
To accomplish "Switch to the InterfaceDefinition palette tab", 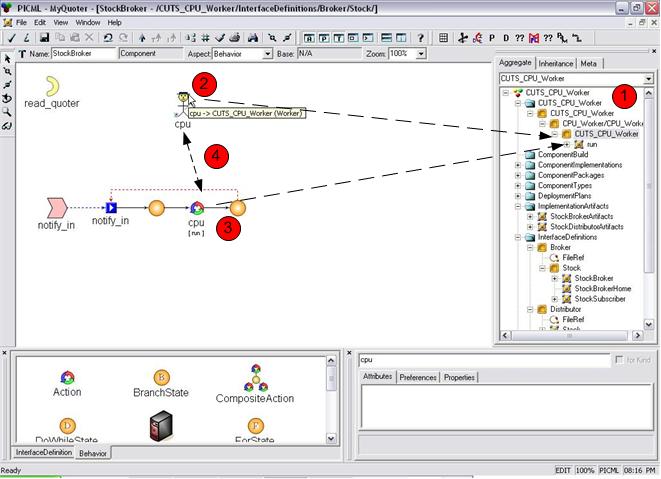I will 43,453.
